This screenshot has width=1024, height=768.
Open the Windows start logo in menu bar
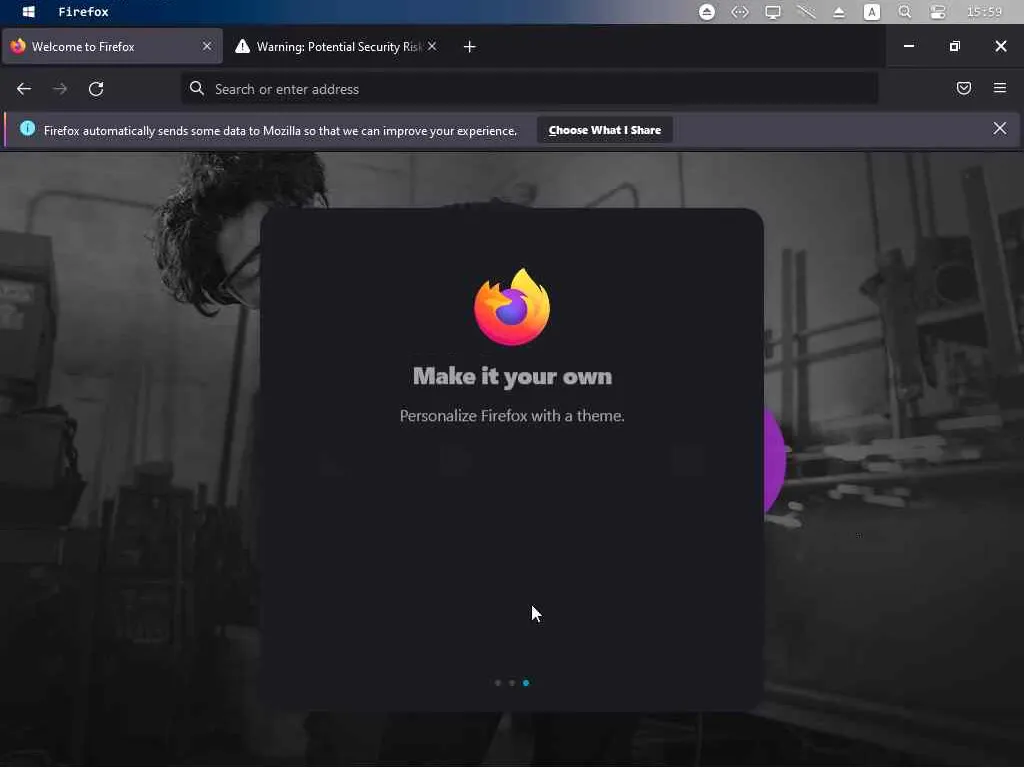29,12
